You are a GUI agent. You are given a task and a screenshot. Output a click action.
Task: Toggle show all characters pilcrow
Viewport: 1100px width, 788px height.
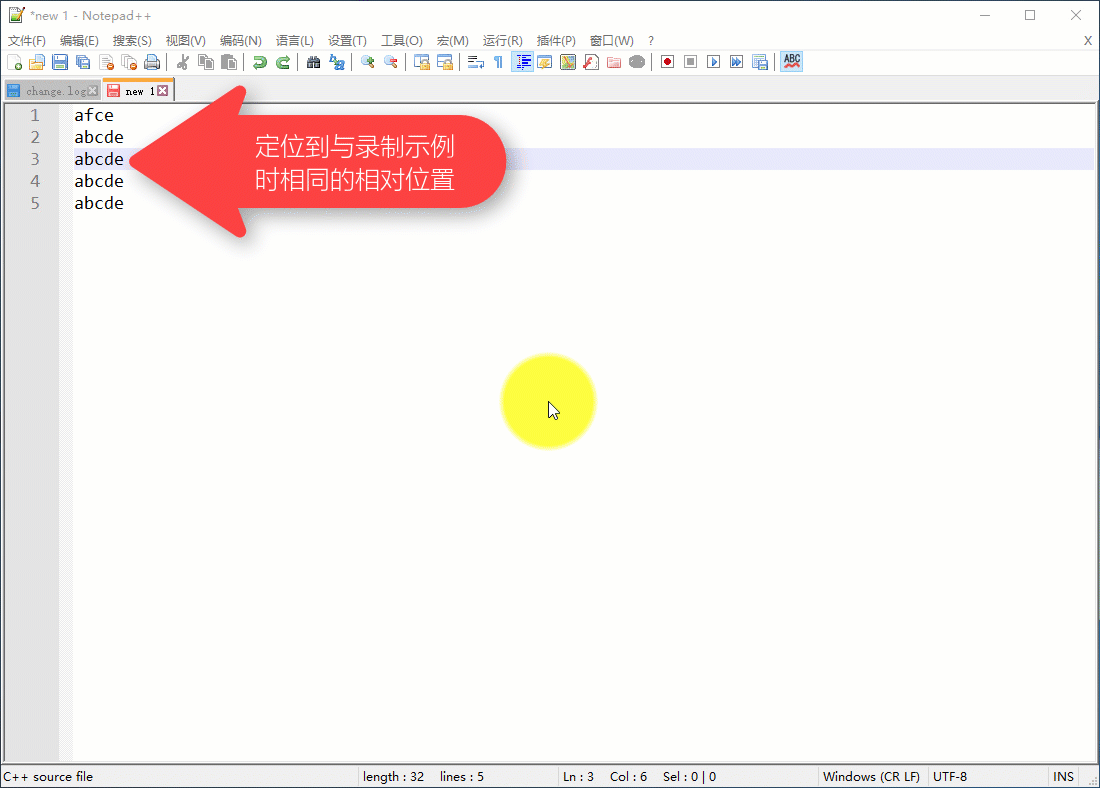click(x=498, y=62)
